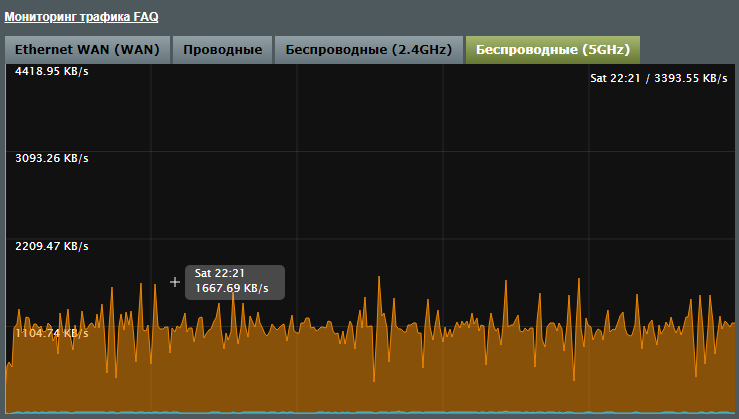The height and width of the screenshot is (419, 739).
Task: Click the word FAQ in the header
Action: [x=146, y=17]
